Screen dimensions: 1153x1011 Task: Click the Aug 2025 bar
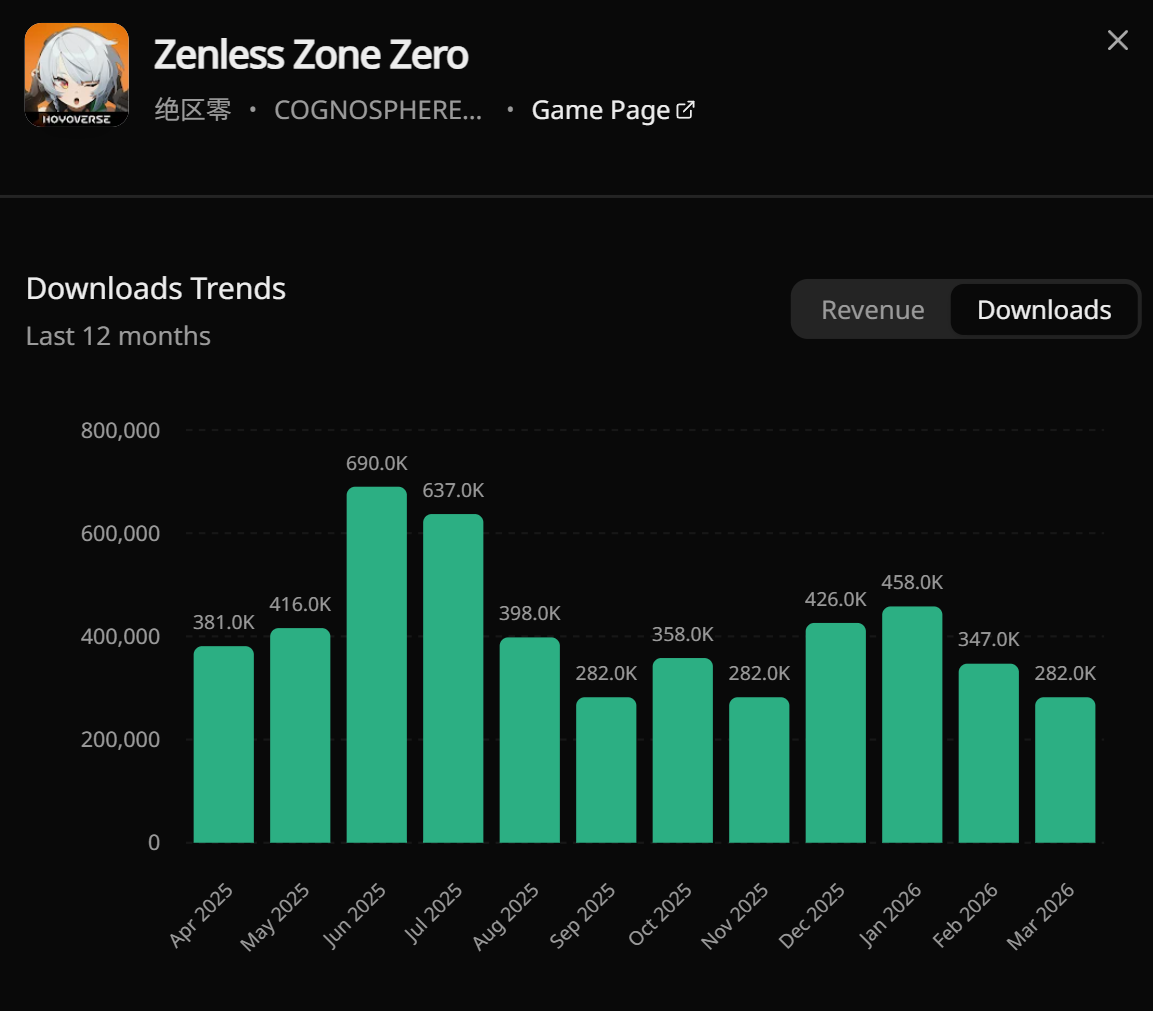pos(529,740)
